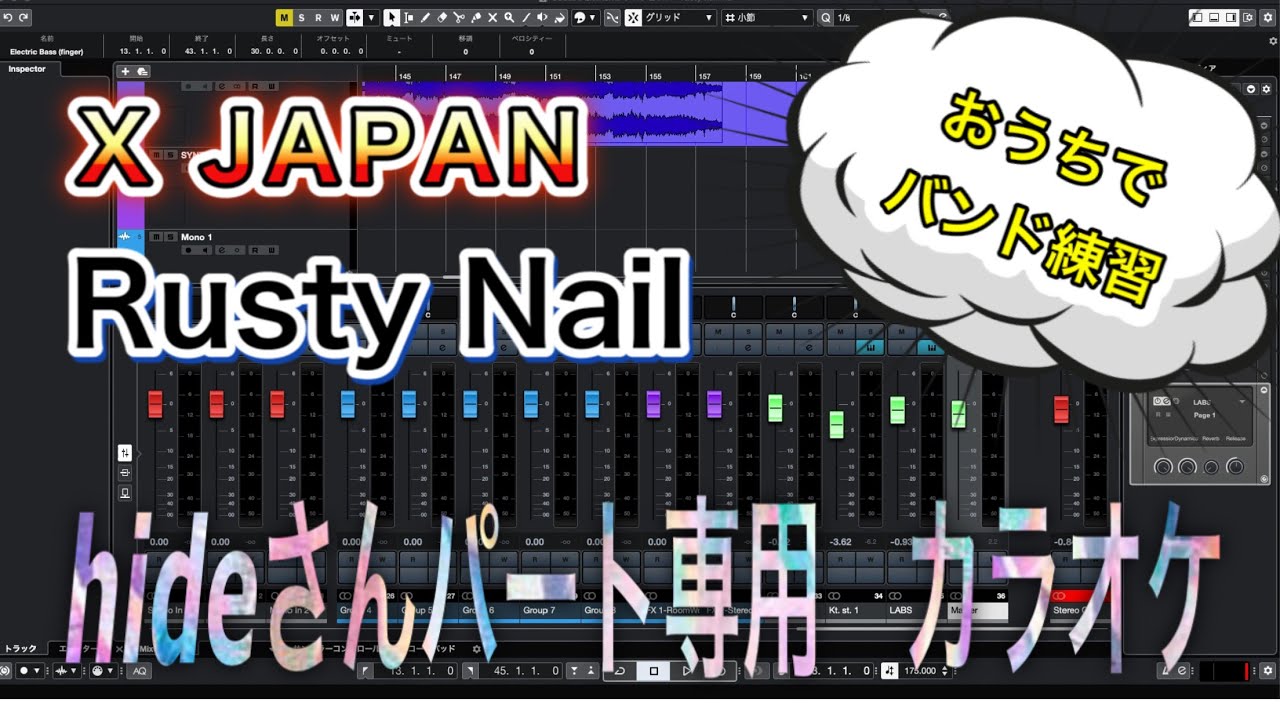Open punch point dropdown arrow near locators
The width and height of the screenshot is (1280, 720).
tap(573, 671)
